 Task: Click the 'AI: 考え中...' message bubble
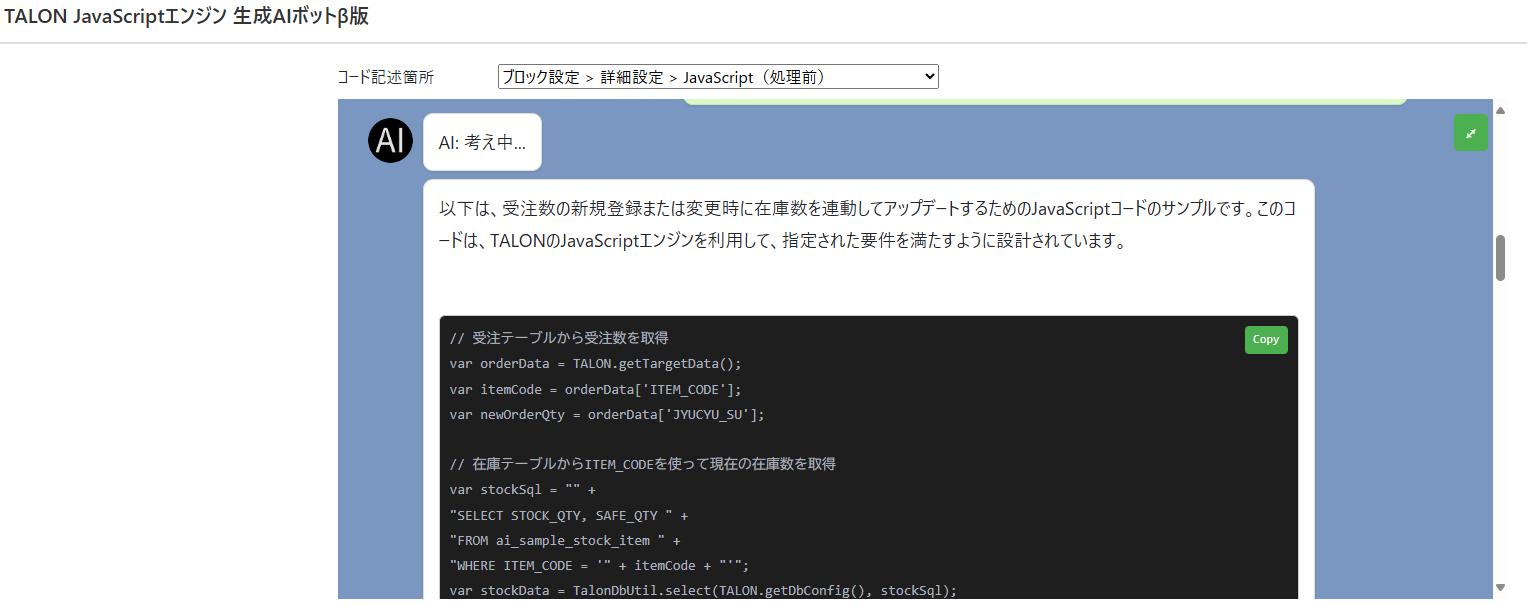pos(482,142)
